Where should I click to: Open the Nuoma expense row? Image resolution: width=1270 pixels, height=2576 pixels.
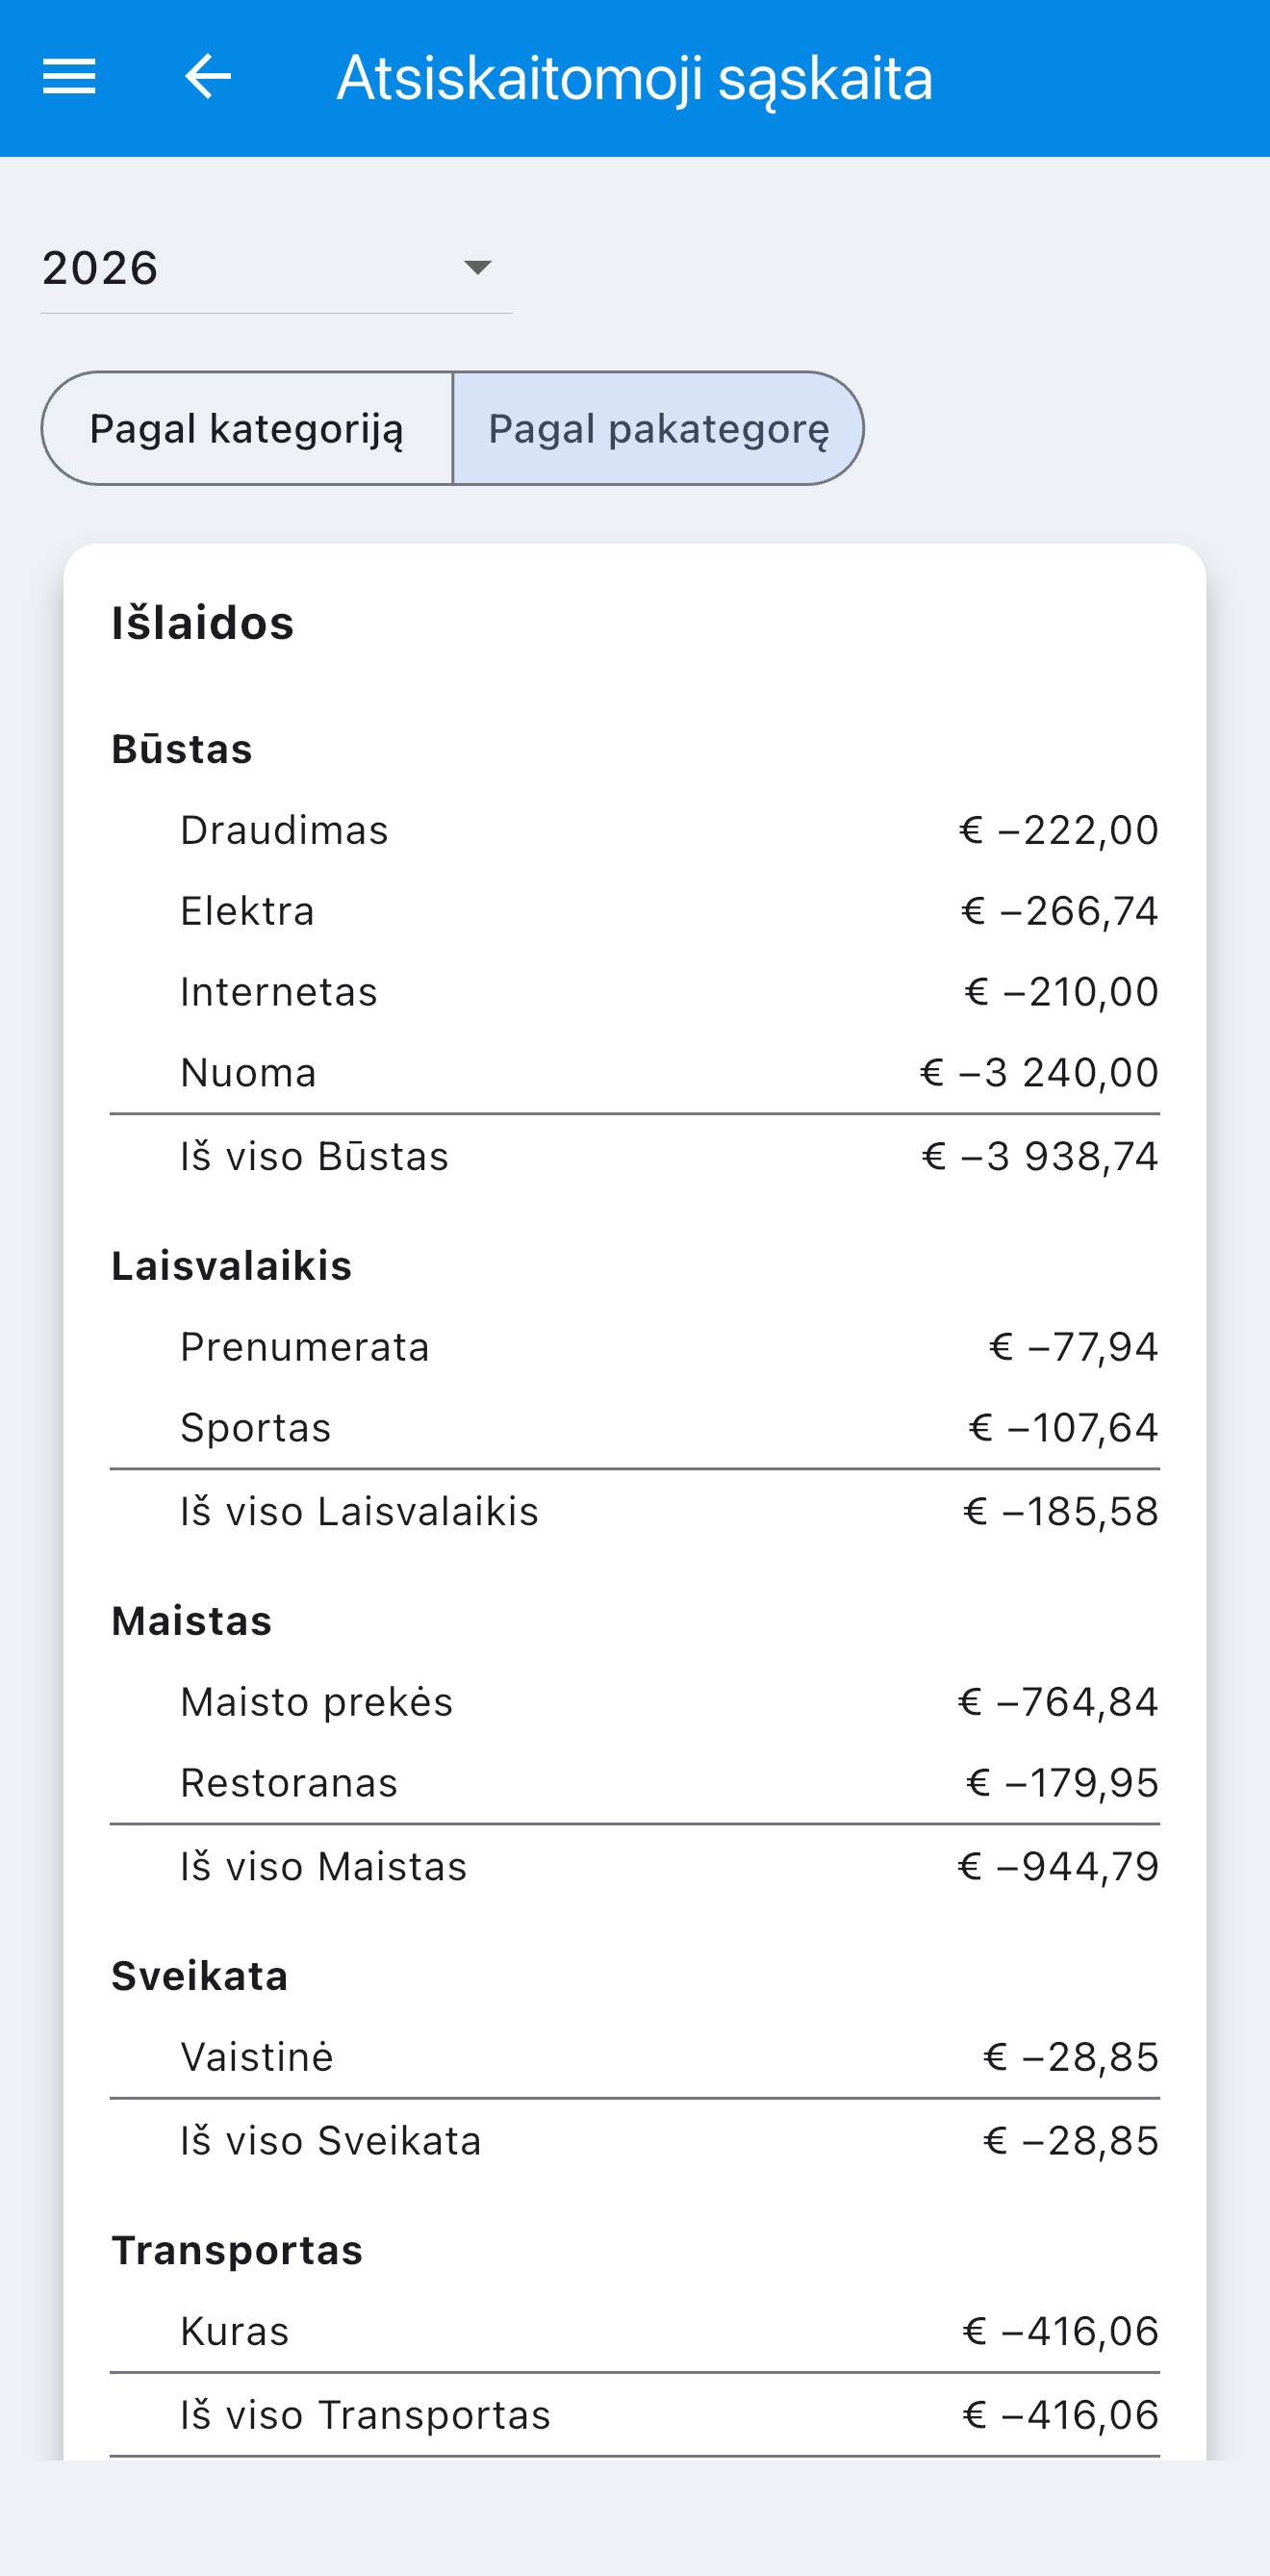[x=635, y=1073]
